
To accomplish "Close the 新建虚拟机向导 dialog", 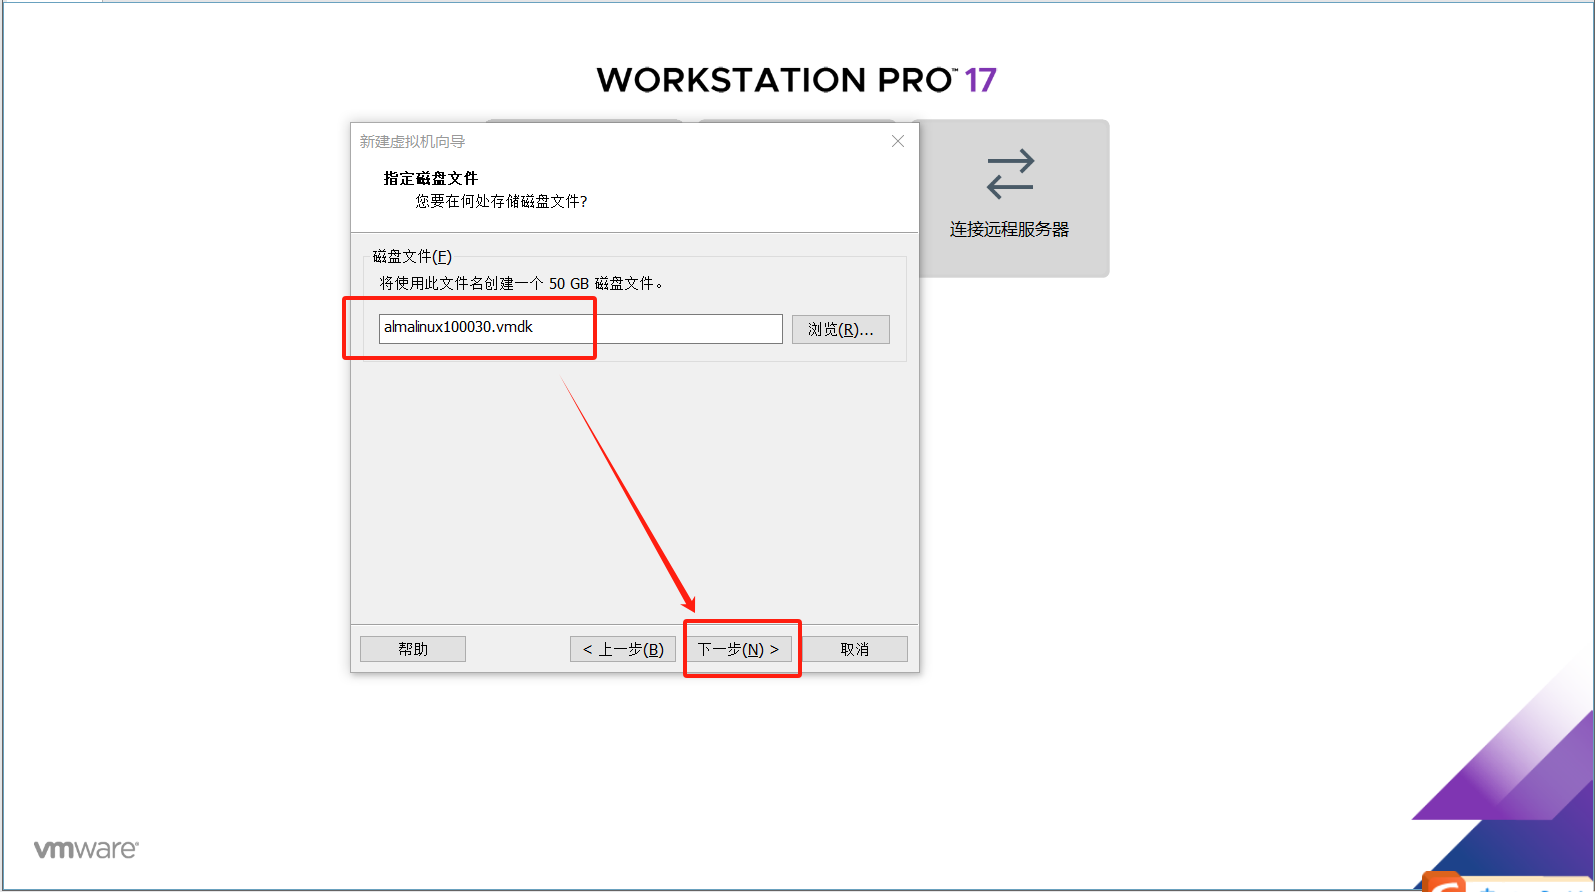I will (898, 141).
